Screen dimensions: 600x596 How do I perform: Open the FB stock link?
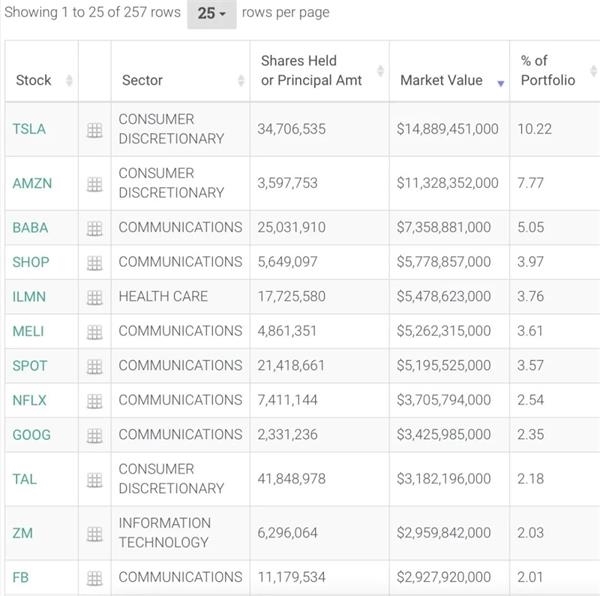[x=22, y=577]
